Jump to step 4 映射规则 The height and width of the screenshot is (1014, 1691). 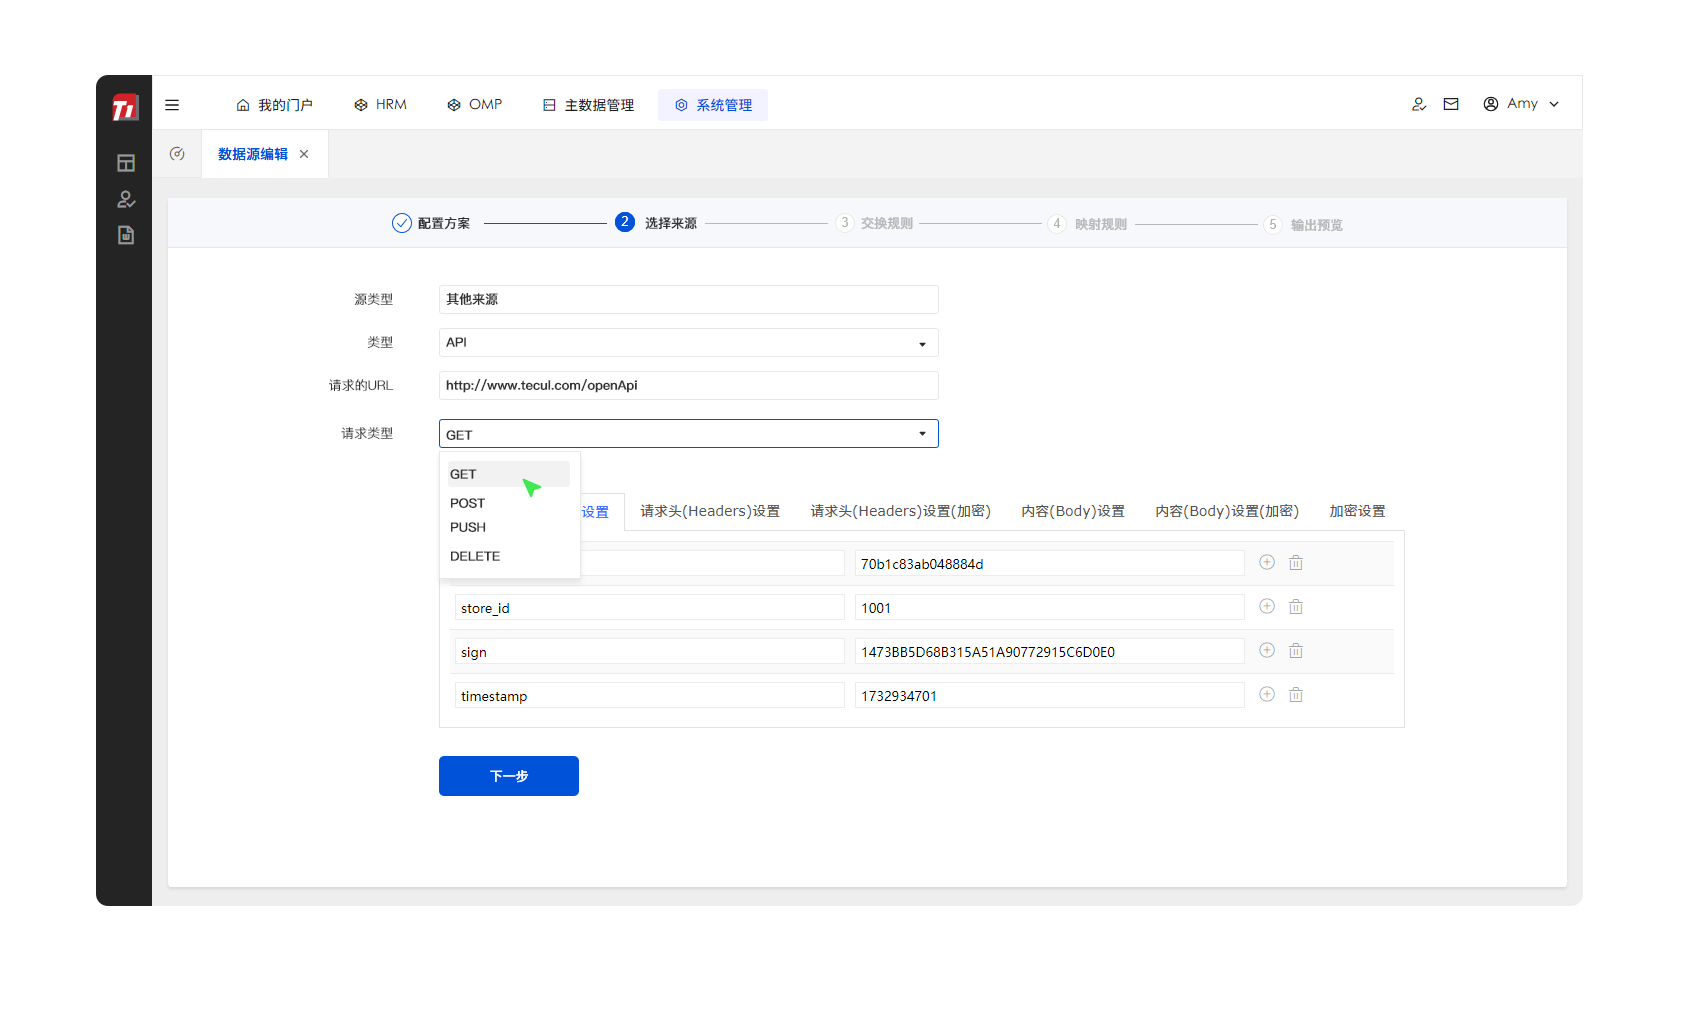pos(1088,224)
